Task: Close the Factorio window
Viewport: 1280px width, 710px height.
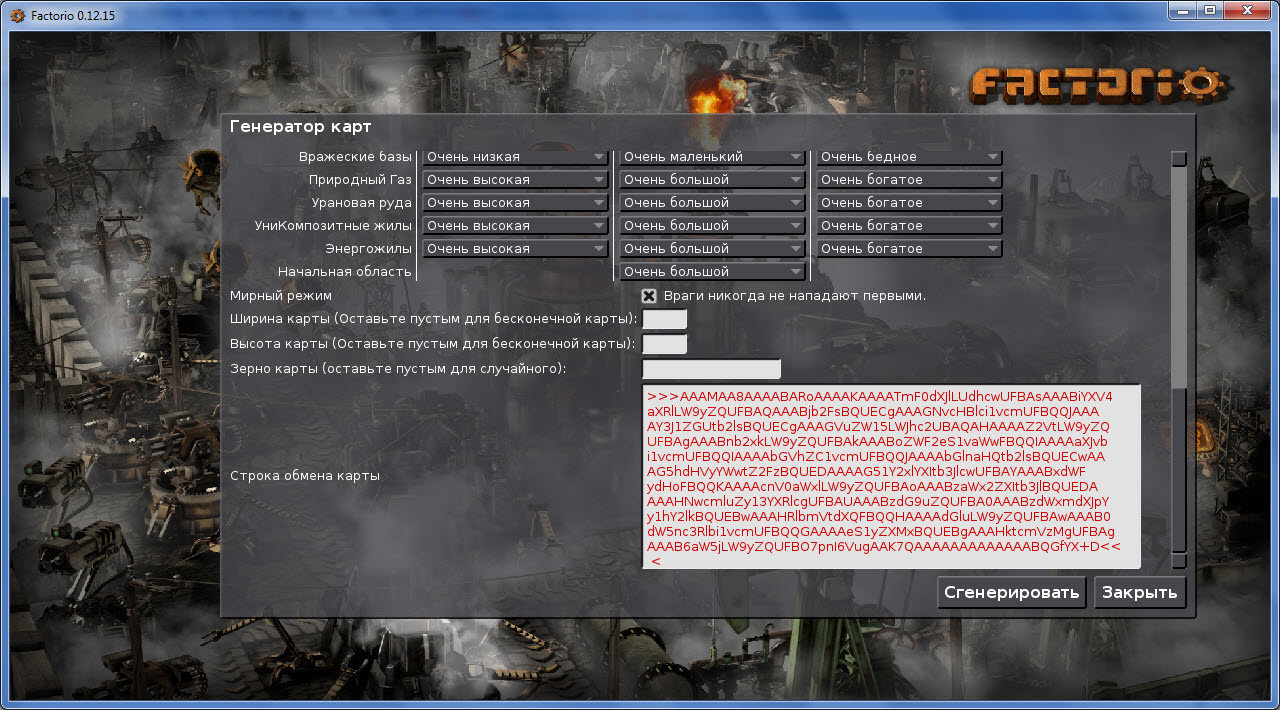Action: coord(1247,10)
